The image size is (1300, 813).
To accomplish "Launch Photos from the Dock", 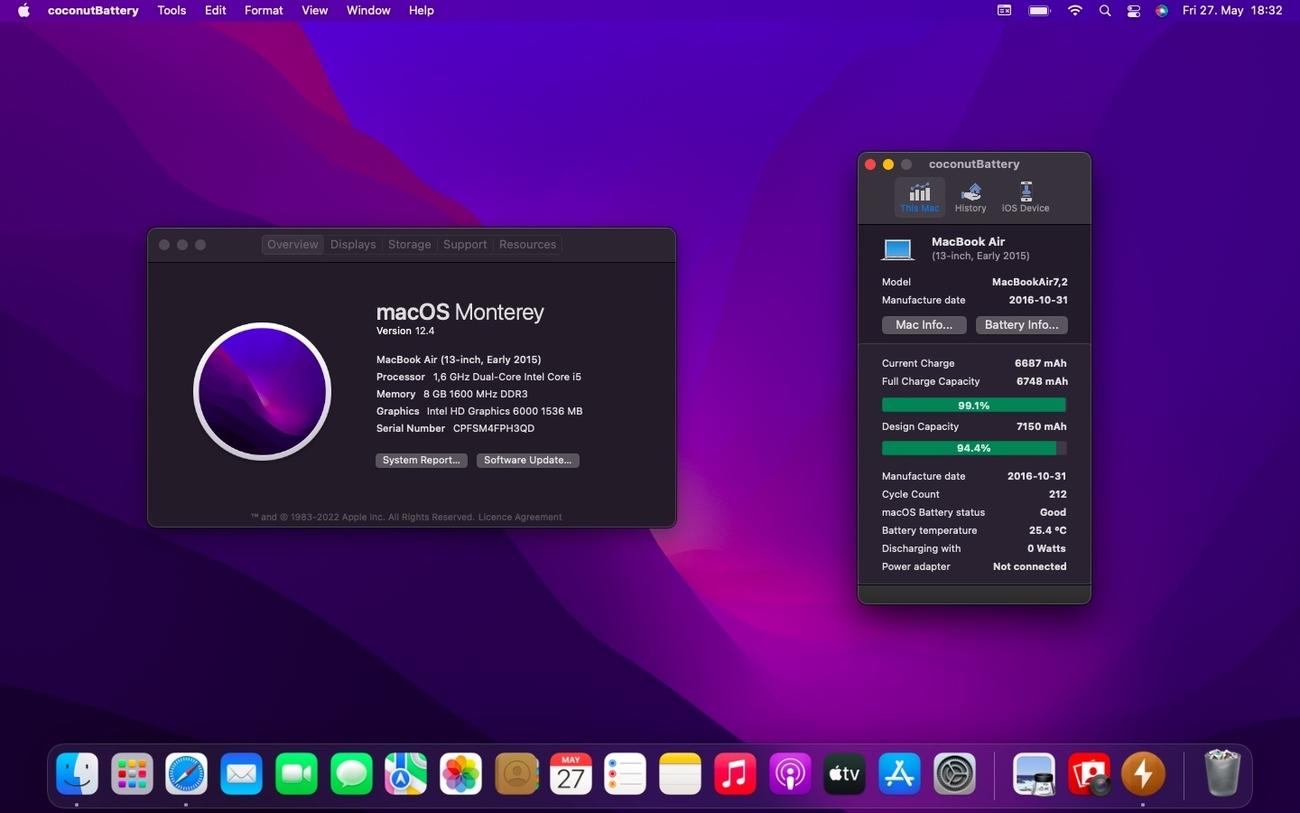I will click(x=461, y=774).
